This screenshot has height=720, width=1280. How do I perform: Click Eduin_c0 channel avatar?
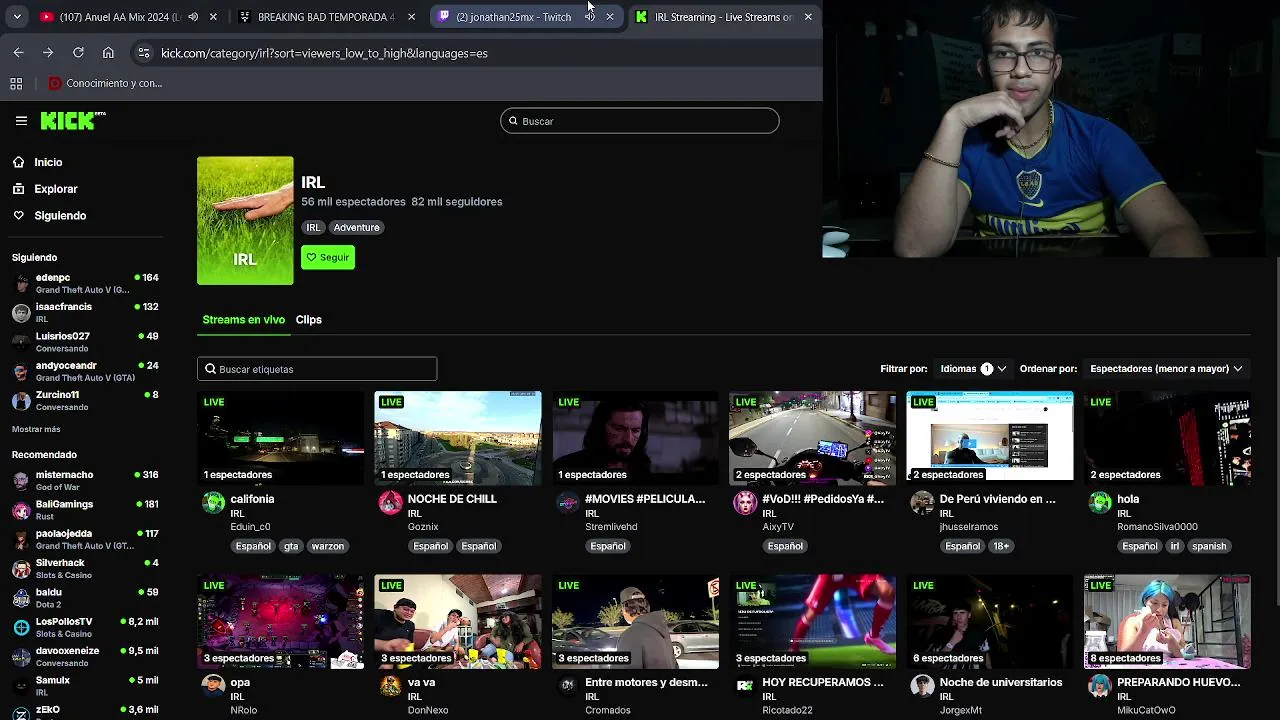[213, 503]
